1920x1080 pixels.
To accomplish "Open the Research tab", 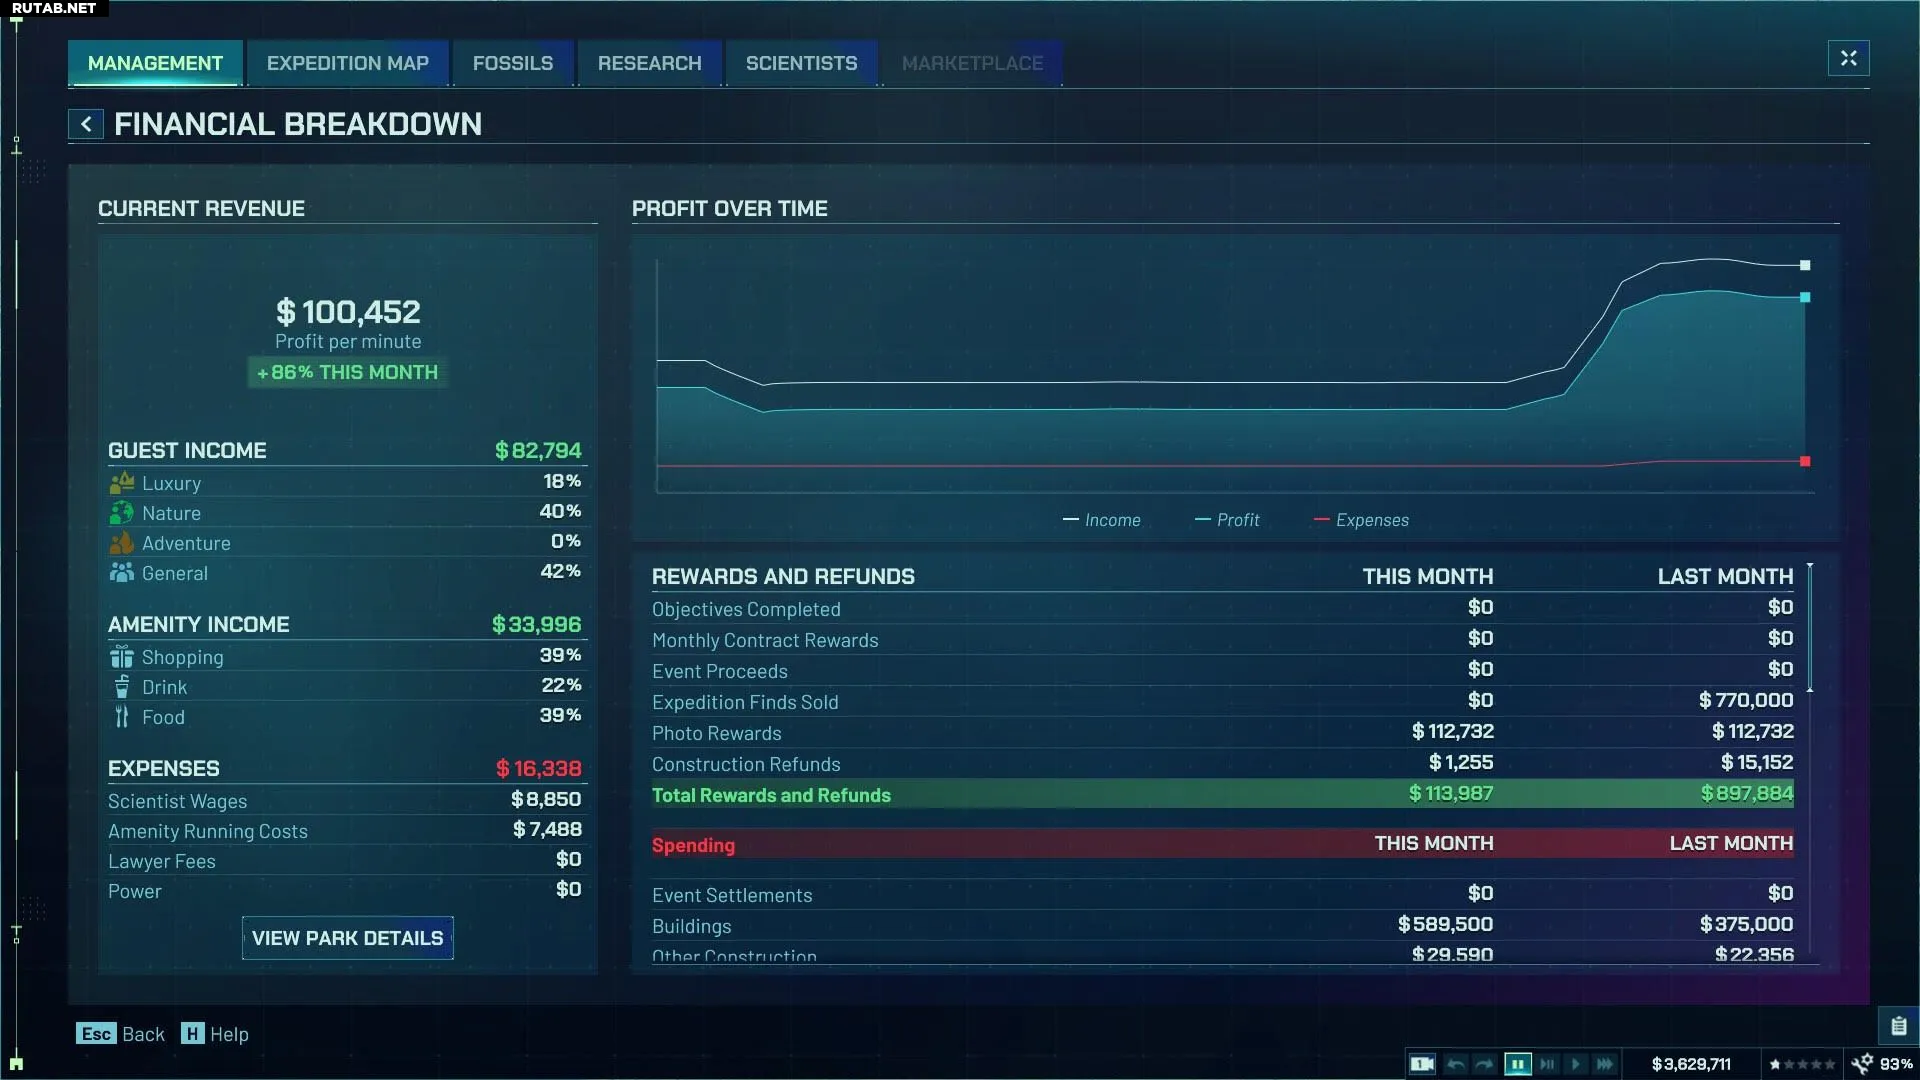I will coord(649,63).
